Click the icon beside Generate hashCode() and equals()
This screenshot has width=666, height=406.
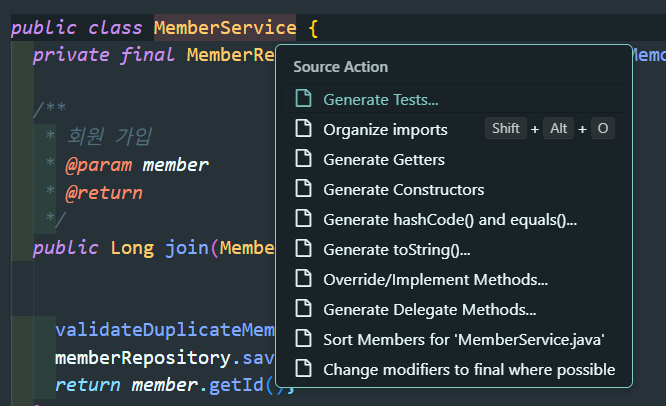click(x=303, y=219)
